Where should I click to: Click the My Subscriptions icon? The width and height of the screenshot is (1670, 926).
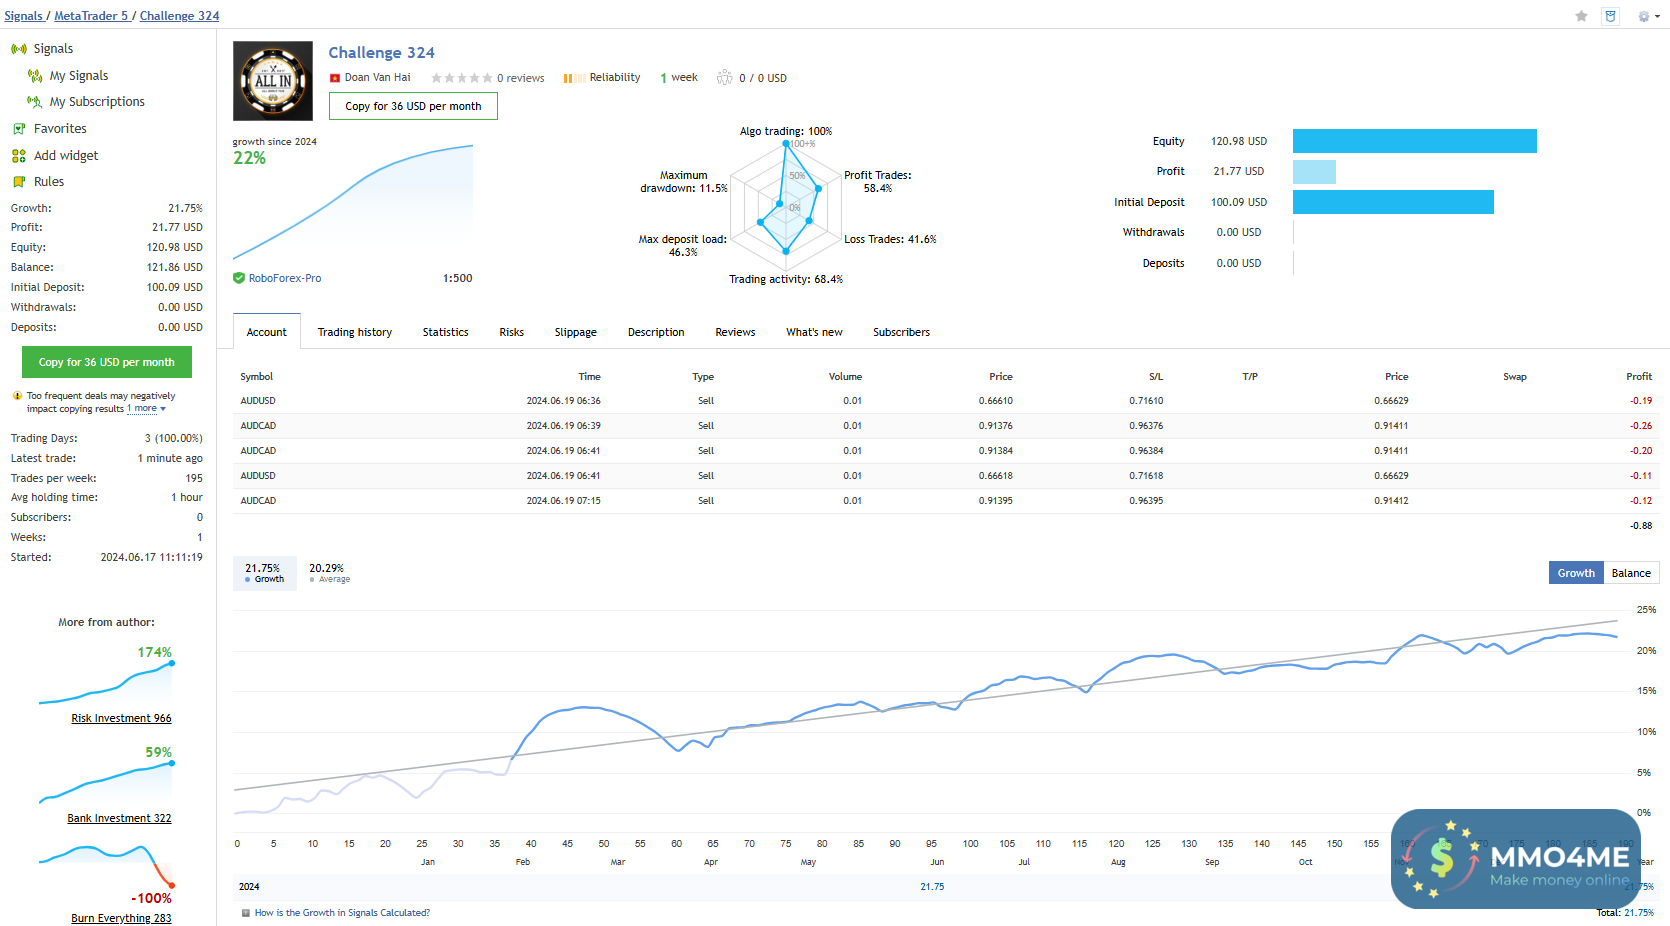[x=35, y=102]
